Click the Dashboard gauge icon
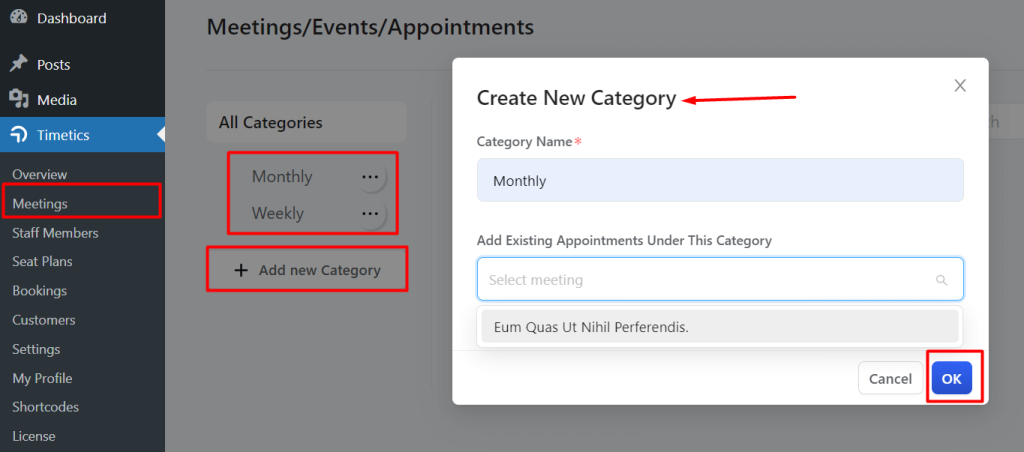Image resolution: width=1024 pixels, height=452 pixels. 19,17
